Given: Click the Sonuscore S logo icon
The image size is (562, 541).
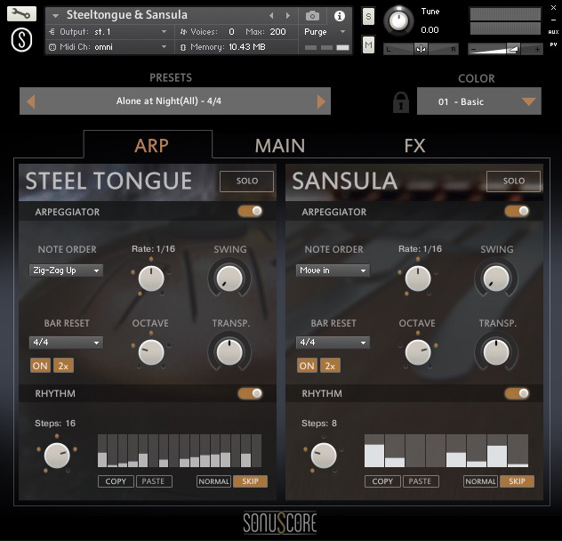Looking at the screenshot, I should point(22,40).
